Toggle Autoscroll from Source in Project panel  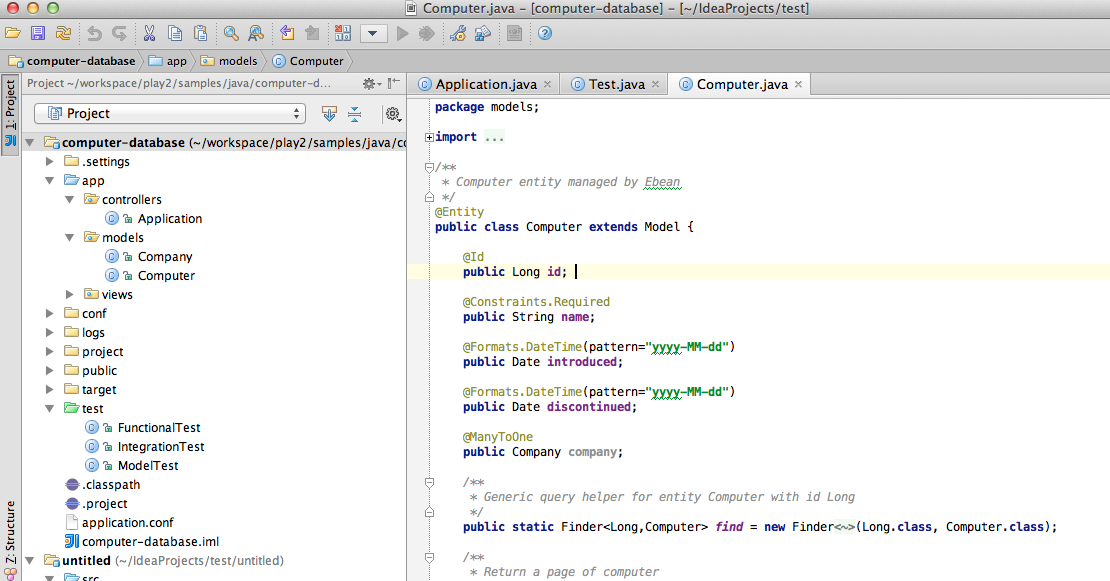[329, 113]
